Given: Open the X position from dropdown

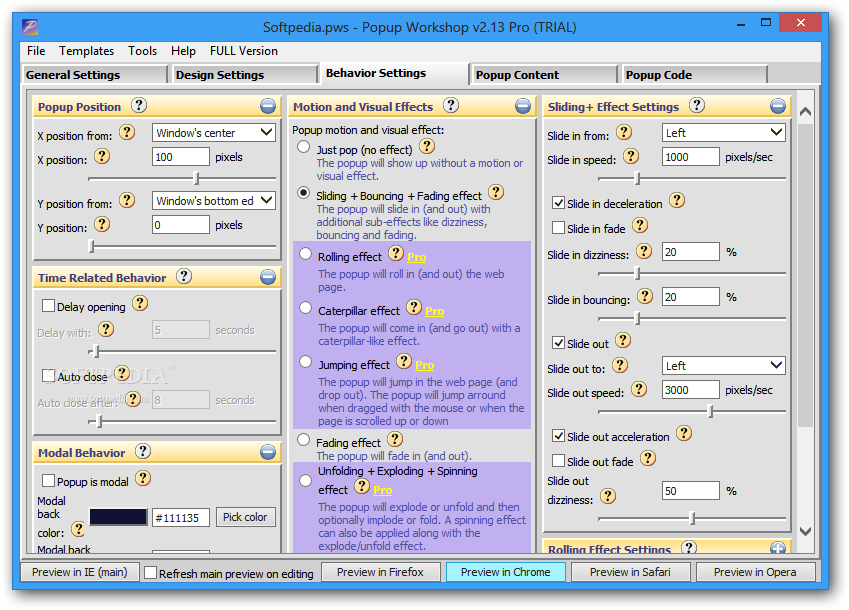Looking at the screenshot, I should (214, 133).
